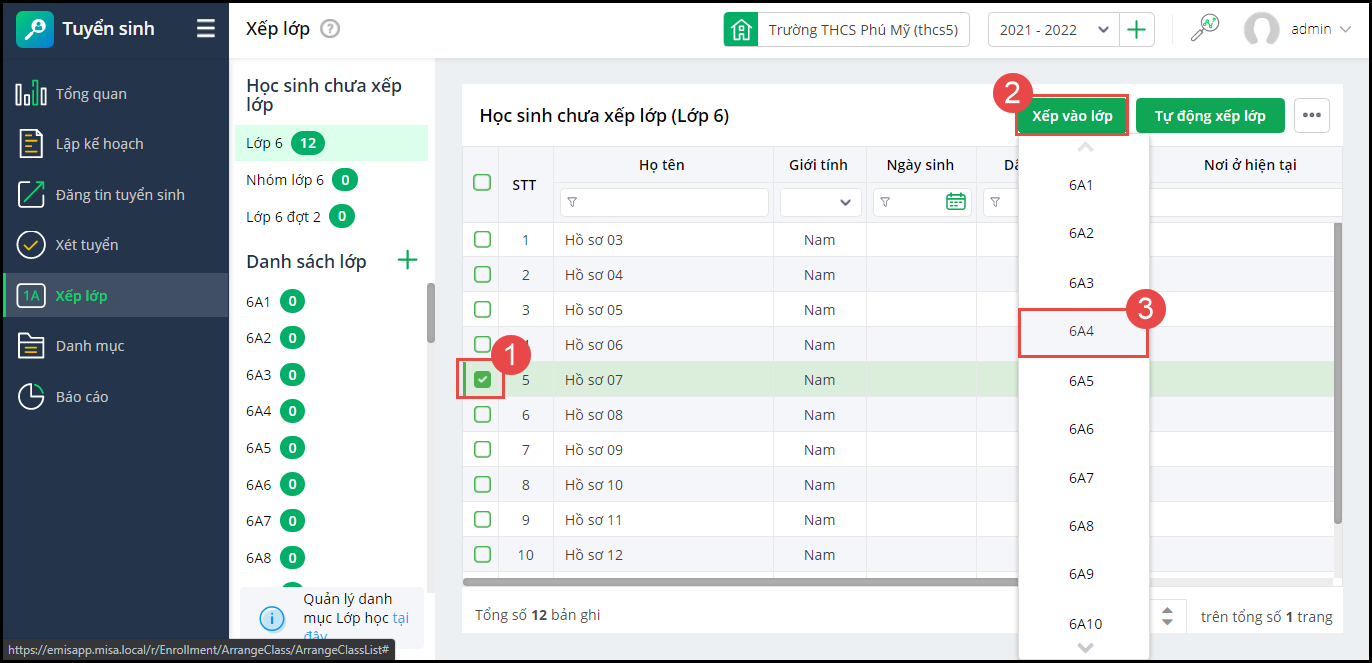Check the box for Hồ sơ 03
This screenshot has width=1372, height=663.
coord(482,240)
